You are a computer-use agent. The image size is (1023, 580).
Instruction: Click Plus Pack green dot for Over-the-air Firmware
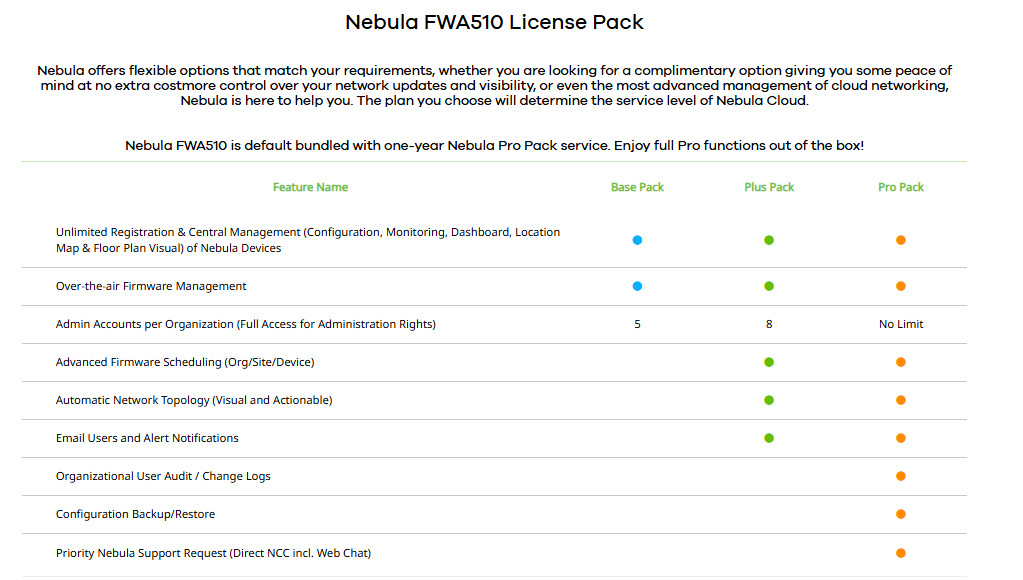point(769,286)
